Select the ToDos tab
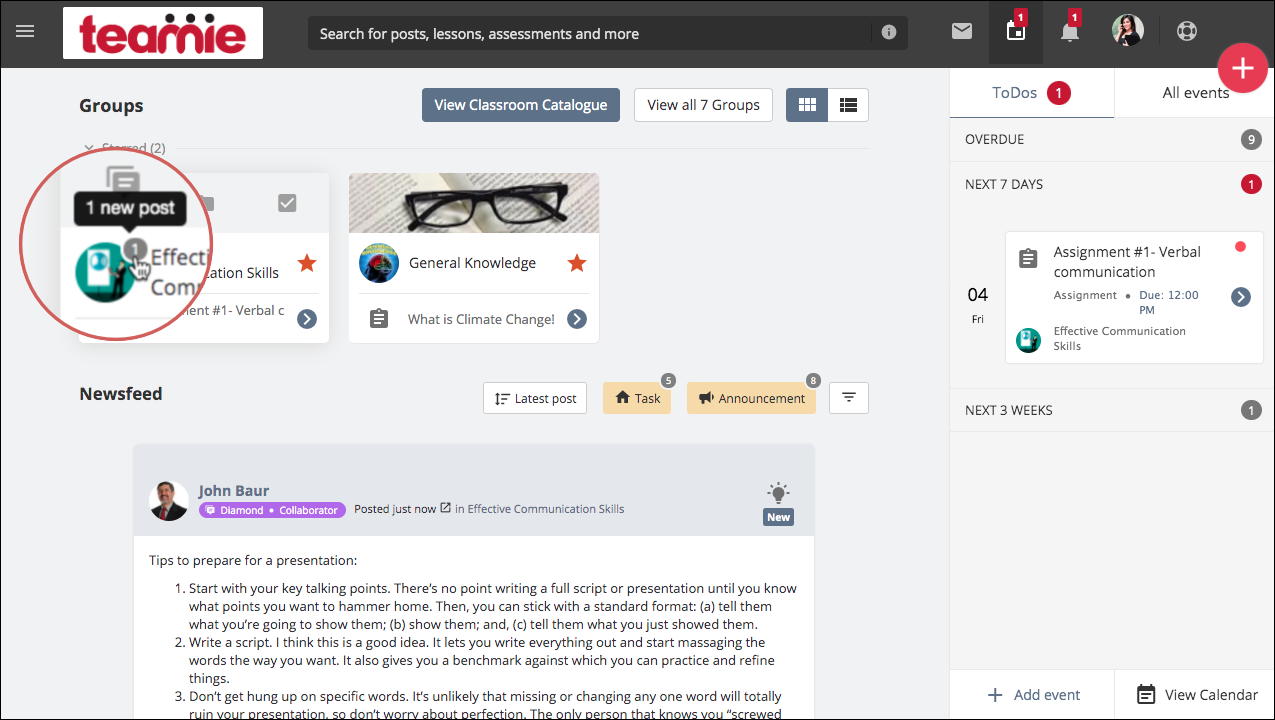This screenshot has width=1275, height=720. [x=1031, y=93]
